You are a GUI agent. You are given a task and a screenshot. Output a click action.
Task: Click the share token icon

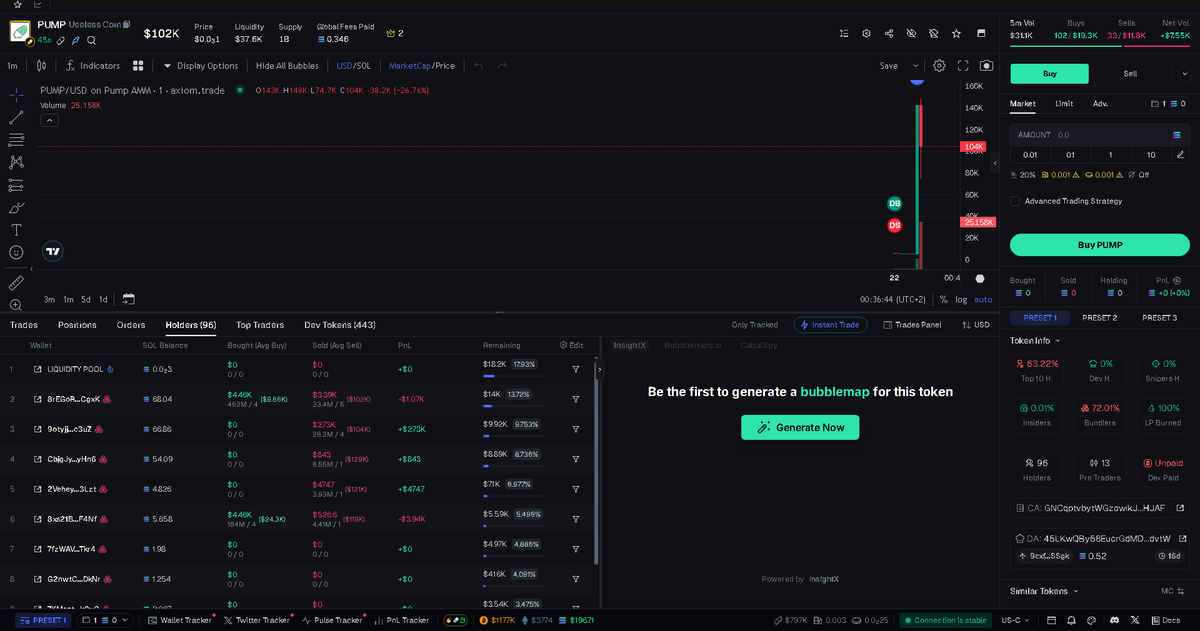[x=889, y=33]
